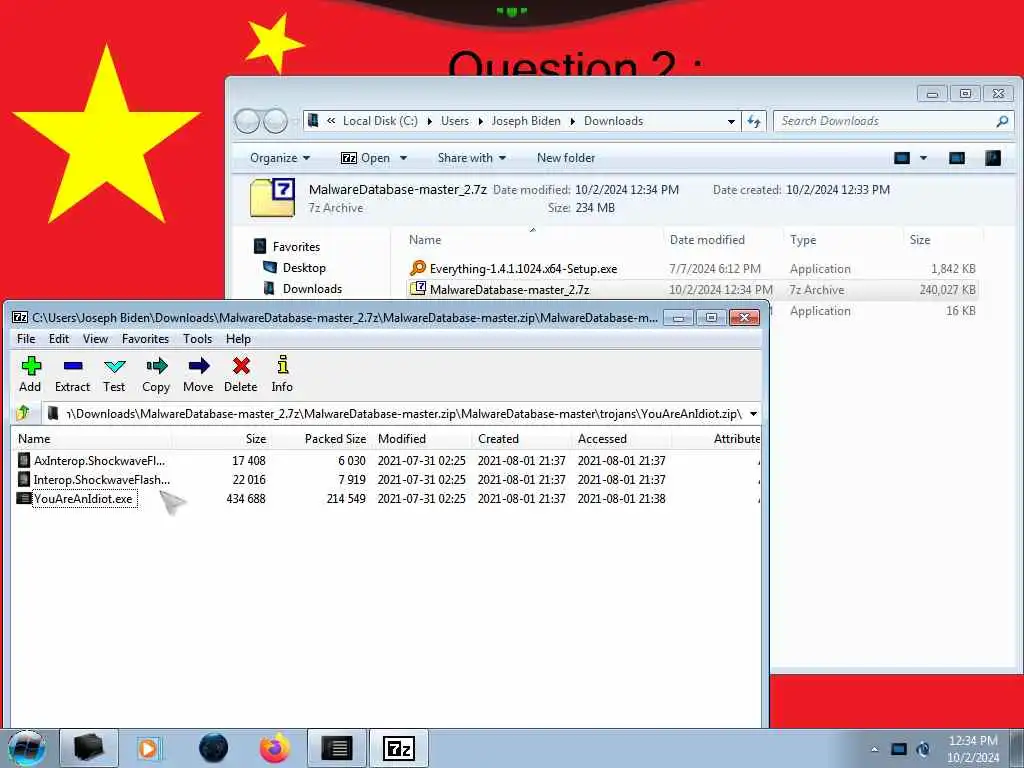1024x768 pixels.
Task: Open Info for the selected file
Action: coord(282,374)
